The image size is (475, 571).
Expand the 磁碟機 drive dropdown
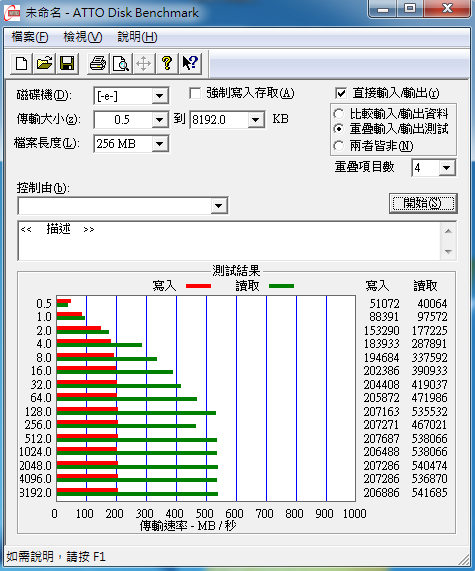point(160,96)
